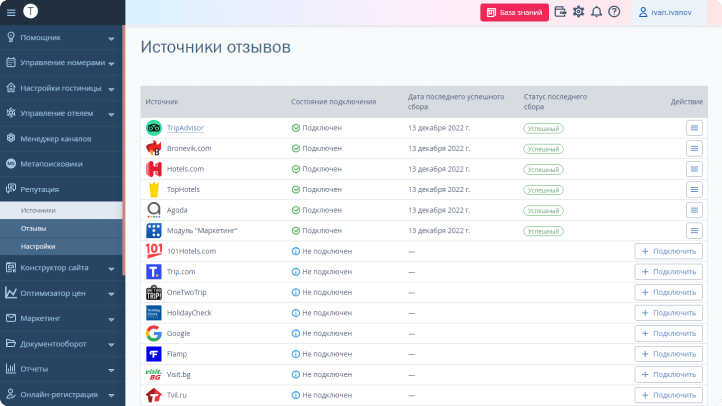Click the Источник column header

pyautogui.click(x=162, y=102)
